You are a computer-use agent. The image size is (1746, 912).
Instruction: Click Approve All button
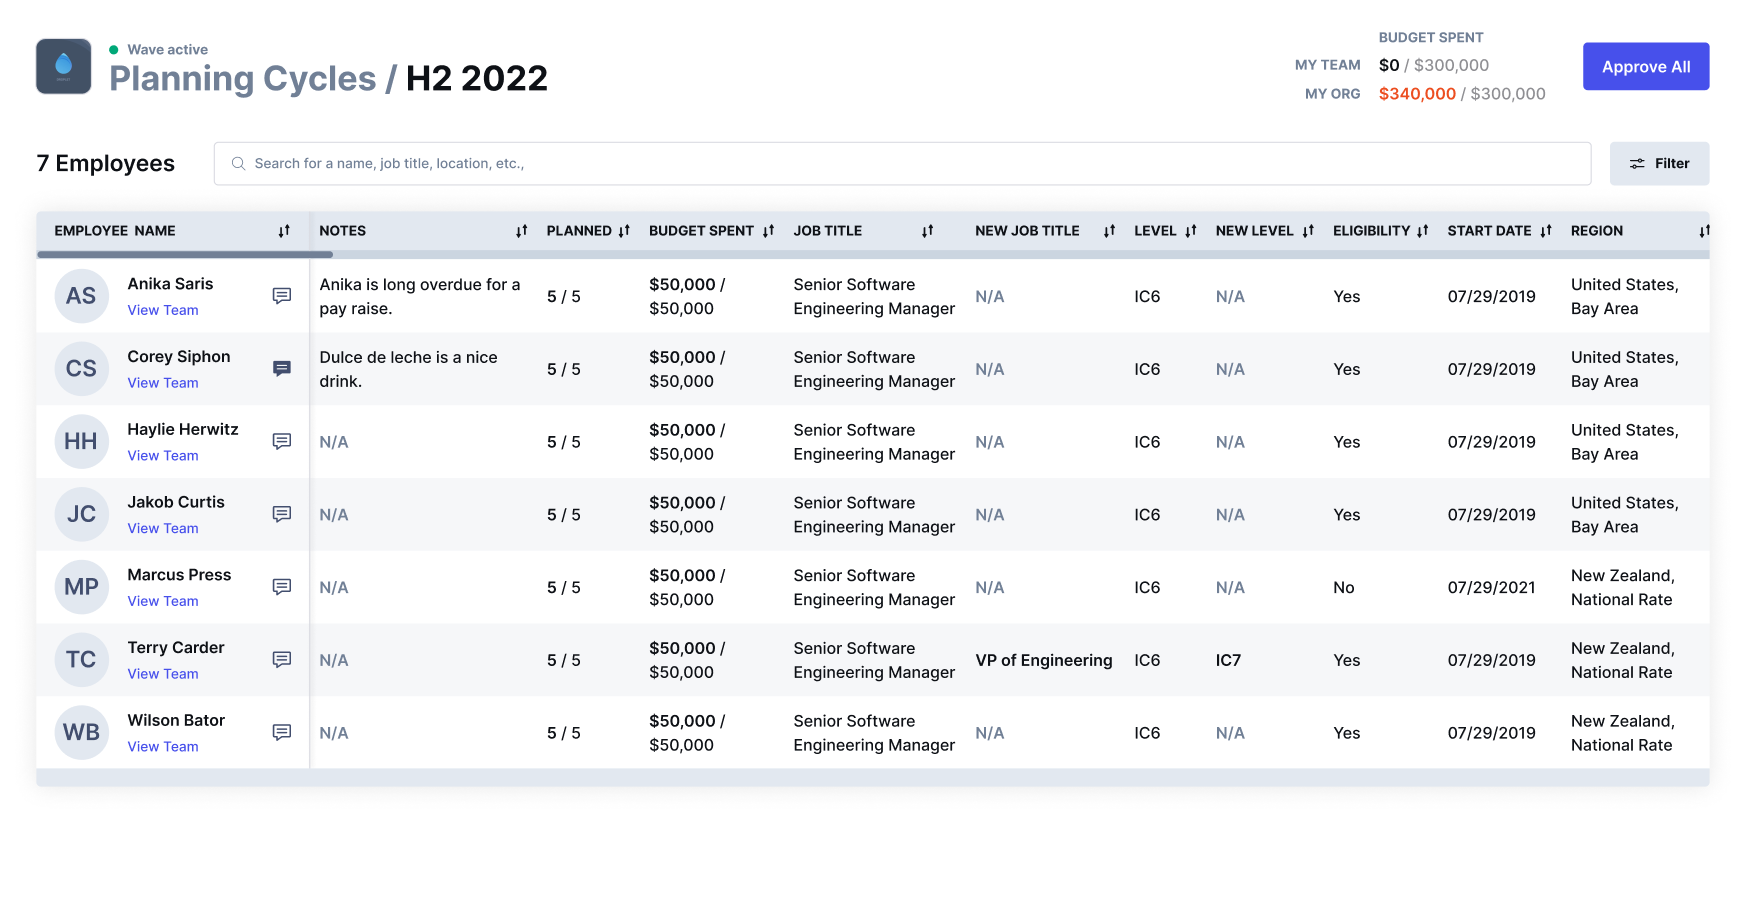(1646, 67)
